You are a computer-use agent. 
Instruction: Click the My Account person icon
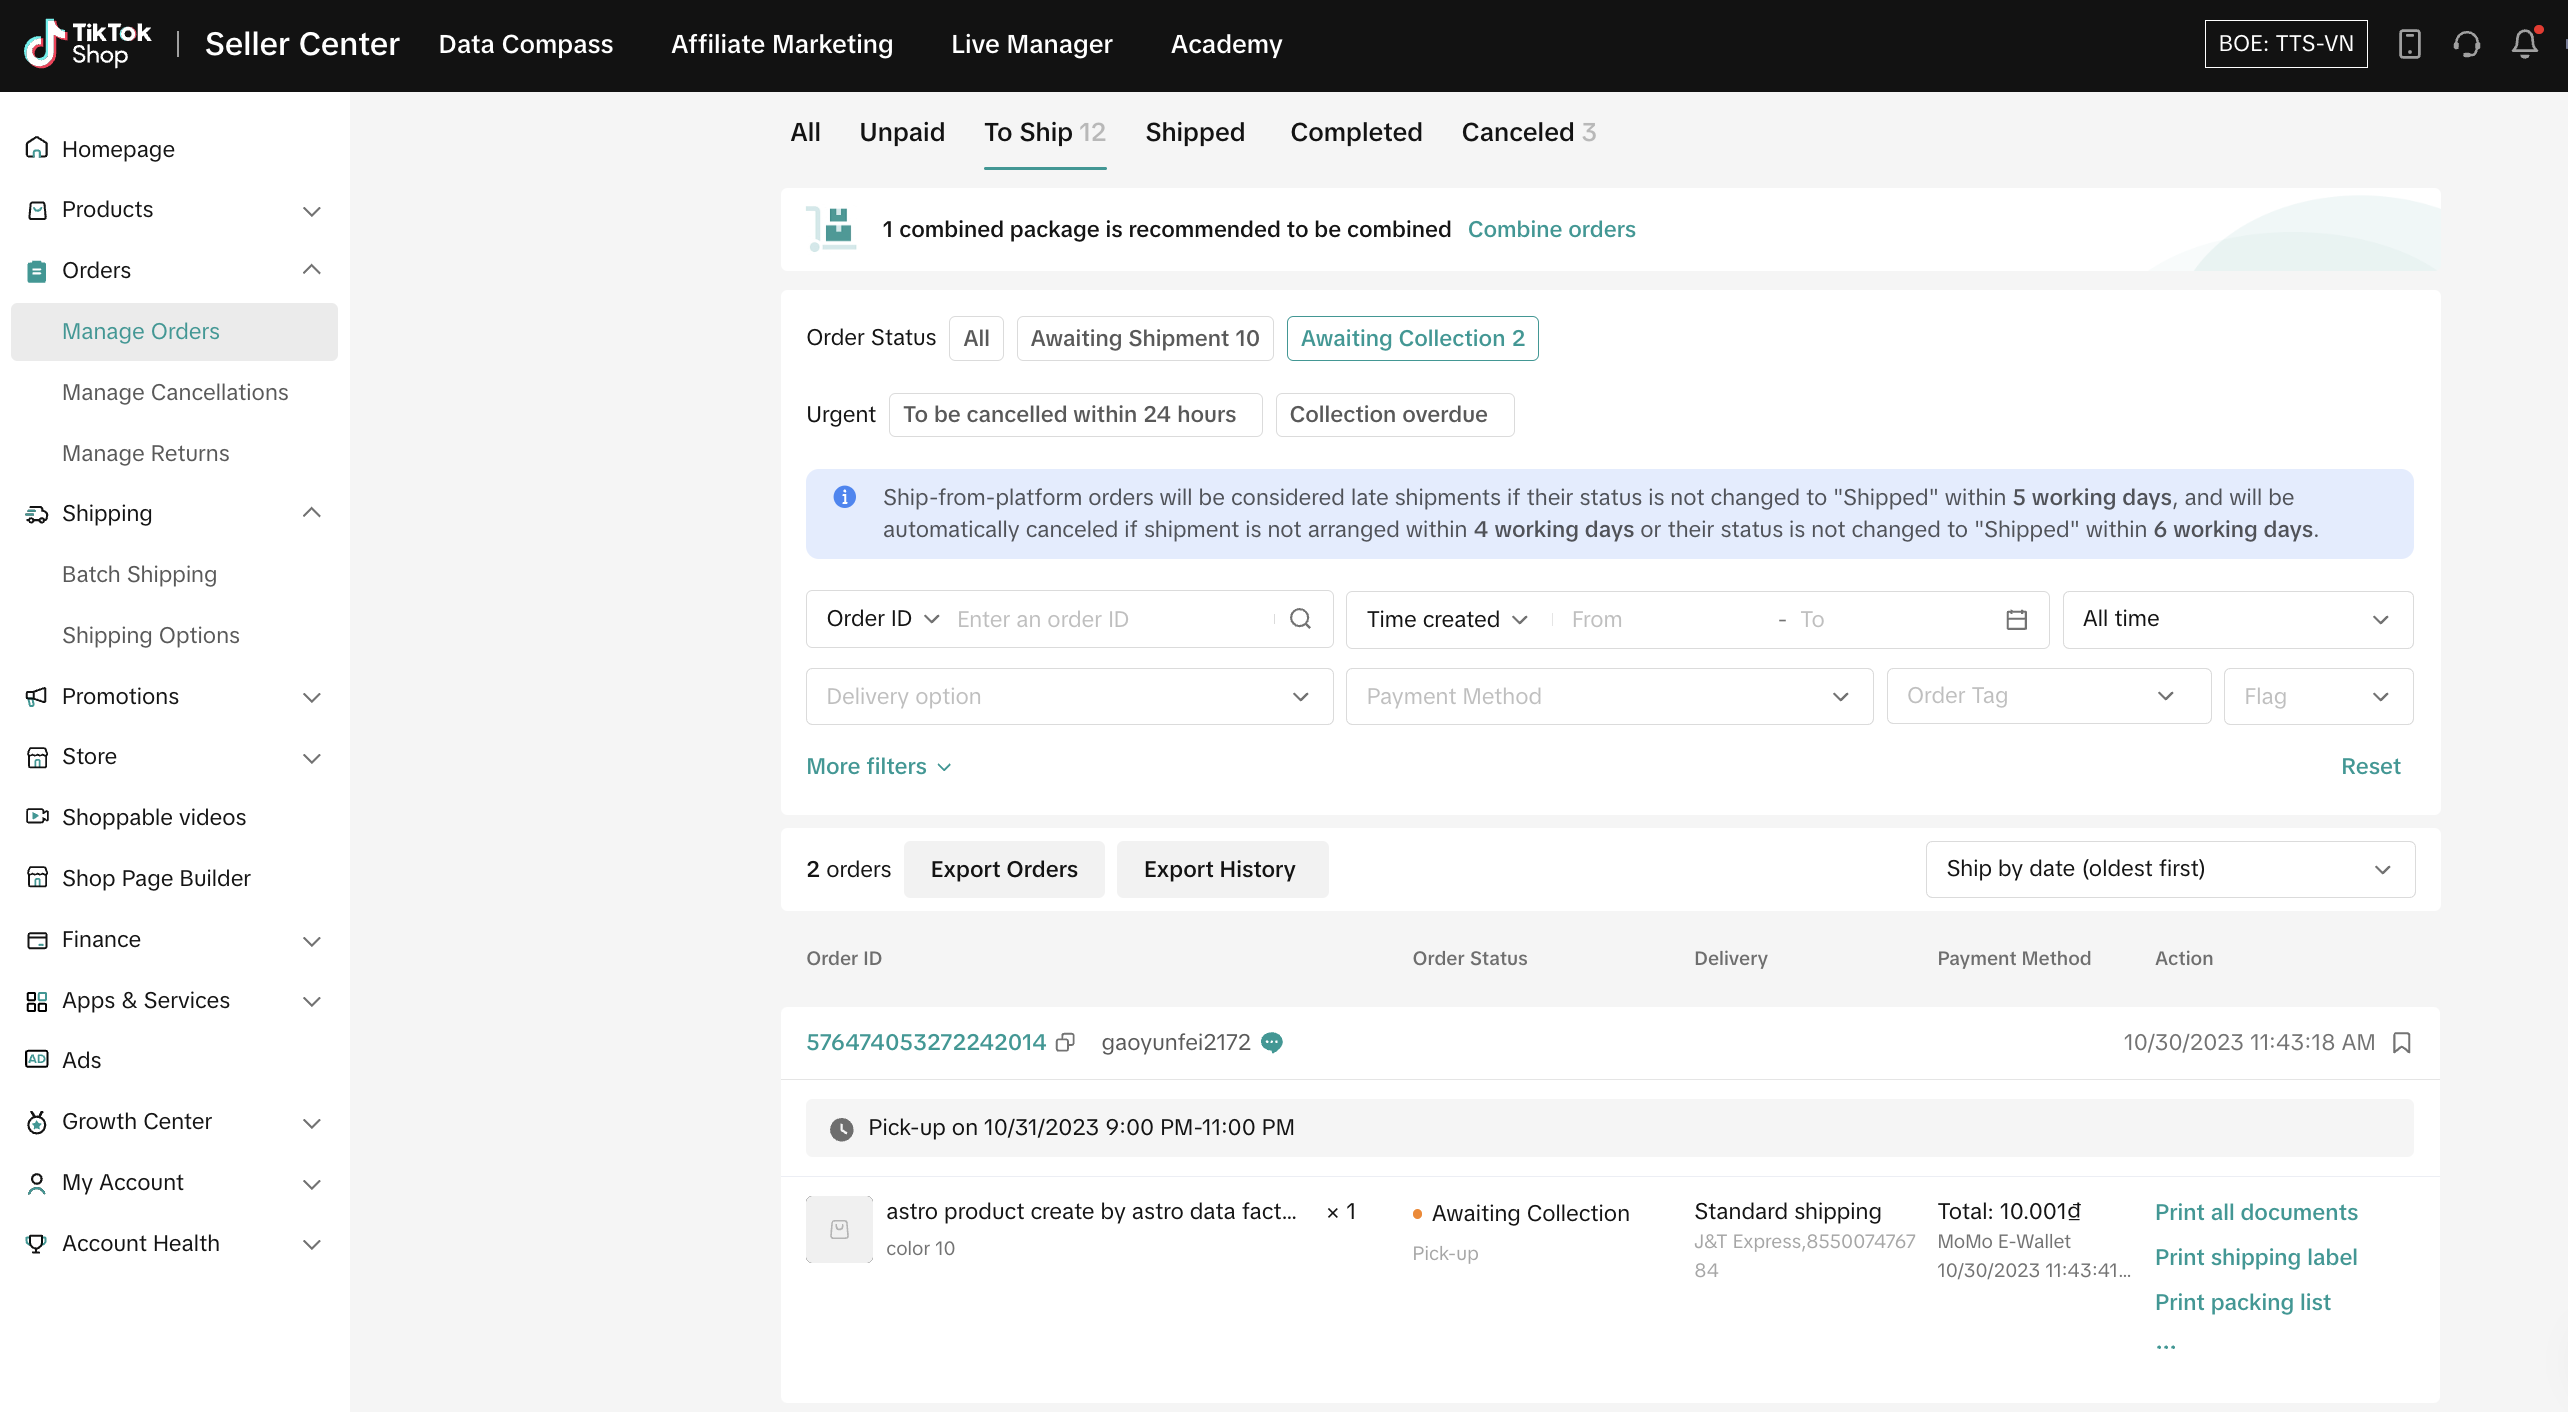pos(37,1183)
